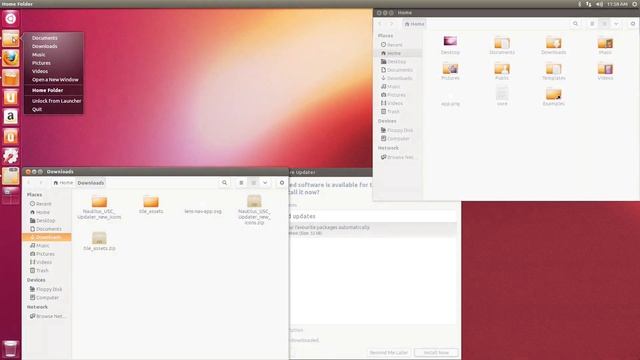The image size is (640, 360).
Task: Open the Trash icon at launcher bottom
Action: pos(11,349)
